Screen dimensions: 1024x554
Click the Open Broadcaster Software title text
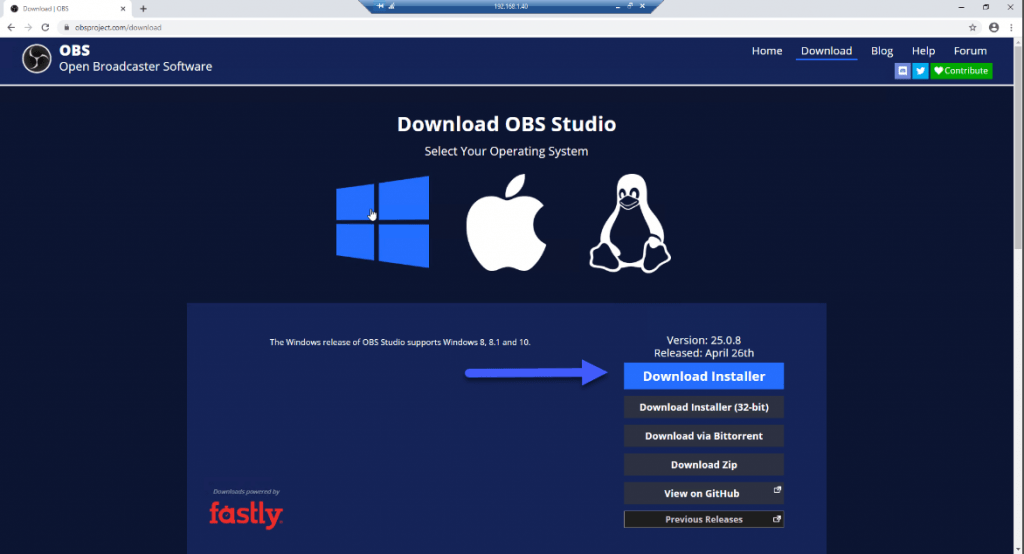136,67
